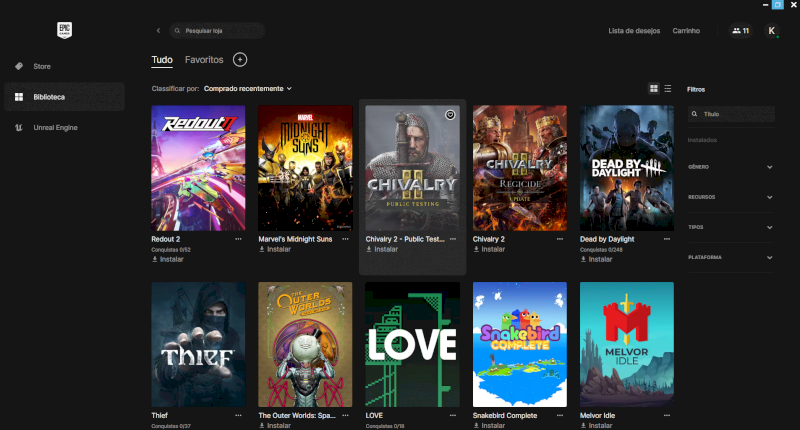Expand the Plataforma filter
Viewport: 800px width, 430px height.
click(731, 257)
